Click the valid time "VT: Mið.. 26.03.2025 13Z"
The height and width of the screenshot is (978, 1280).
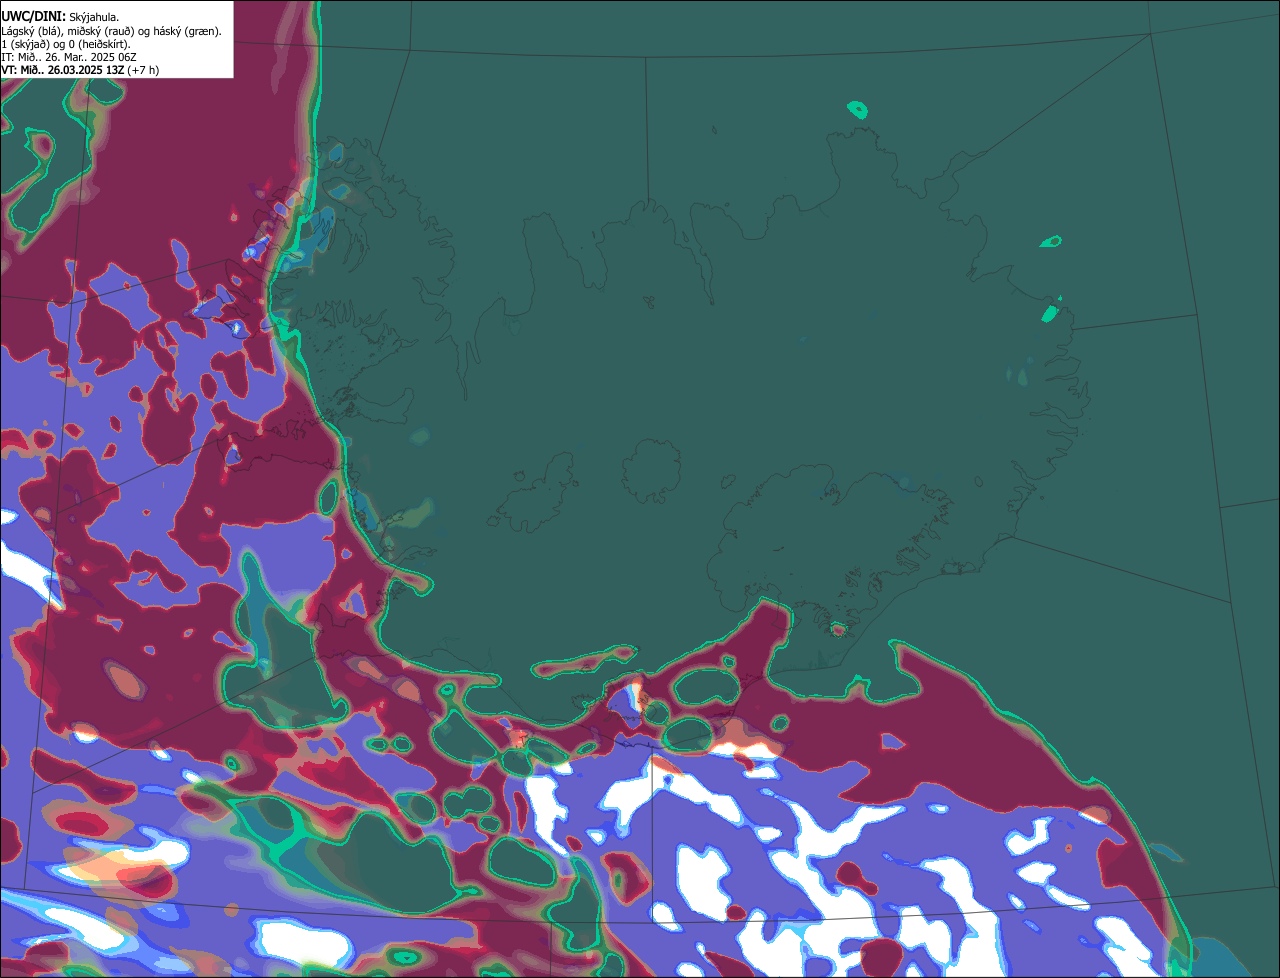[x=63, y=70]
